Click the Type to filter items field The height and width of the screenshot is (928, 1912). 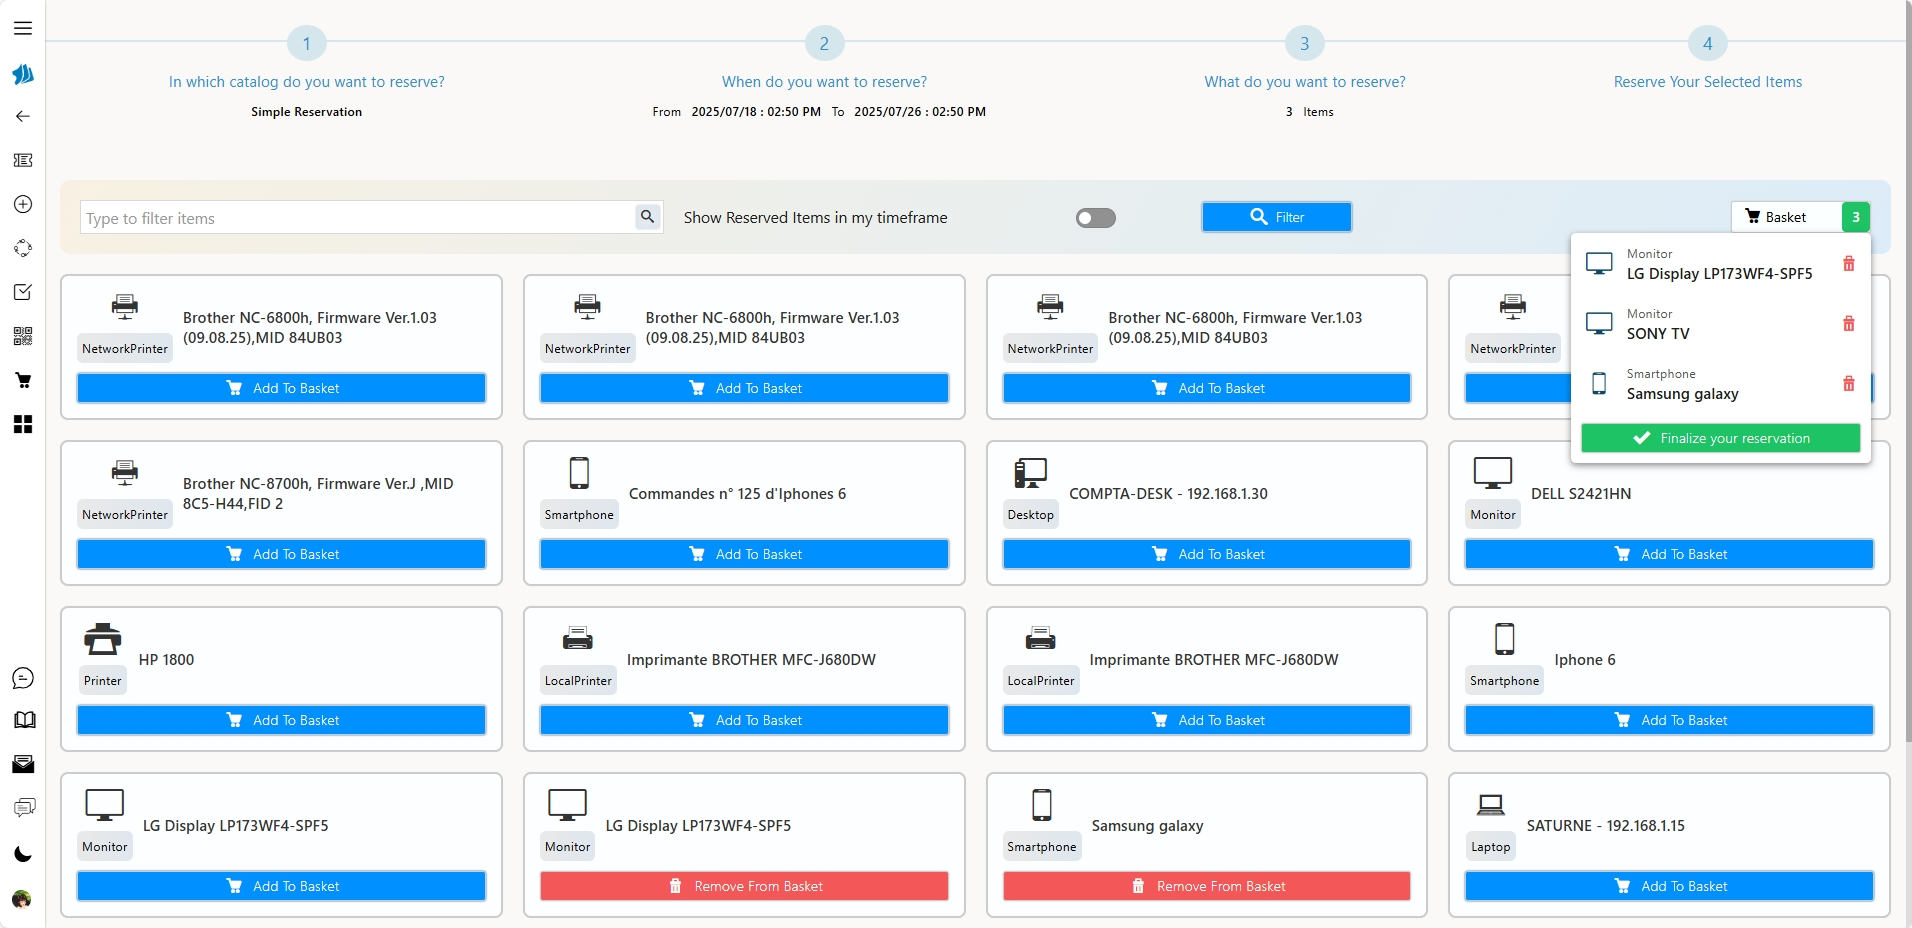[x=357, y=218]
